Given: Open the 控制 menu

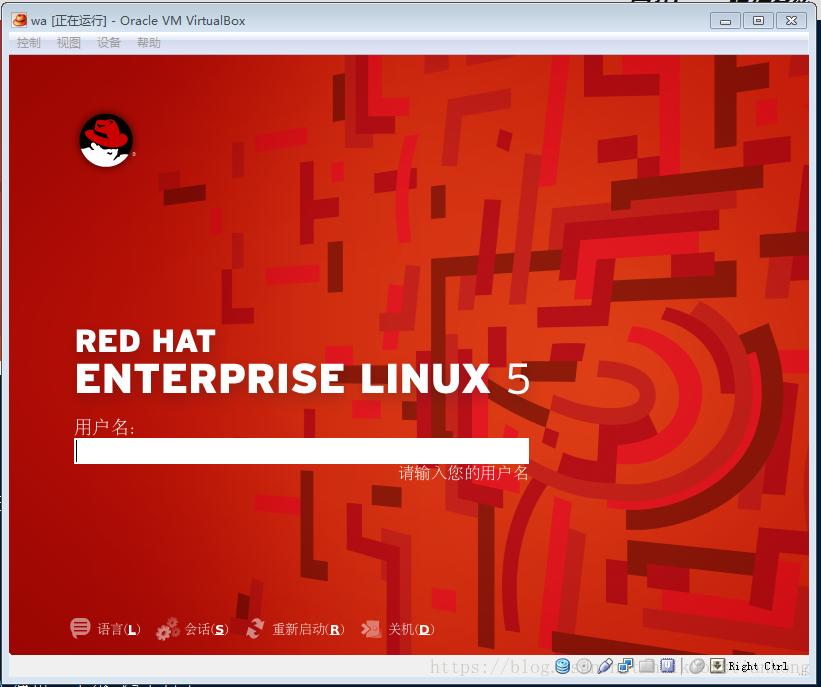Looking at the screenshot, I should tap(28, 43).
